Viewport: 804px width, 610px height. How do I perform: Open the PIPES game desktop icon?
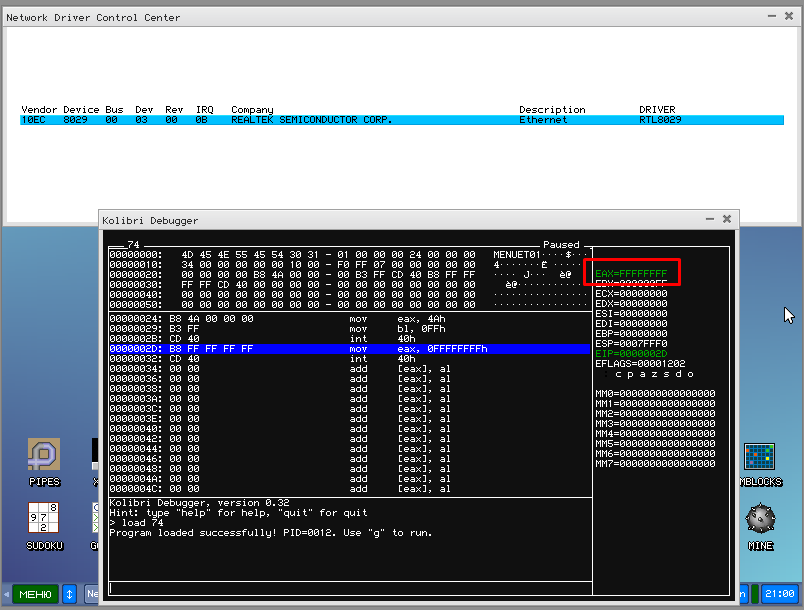click(x=44, y=456)
